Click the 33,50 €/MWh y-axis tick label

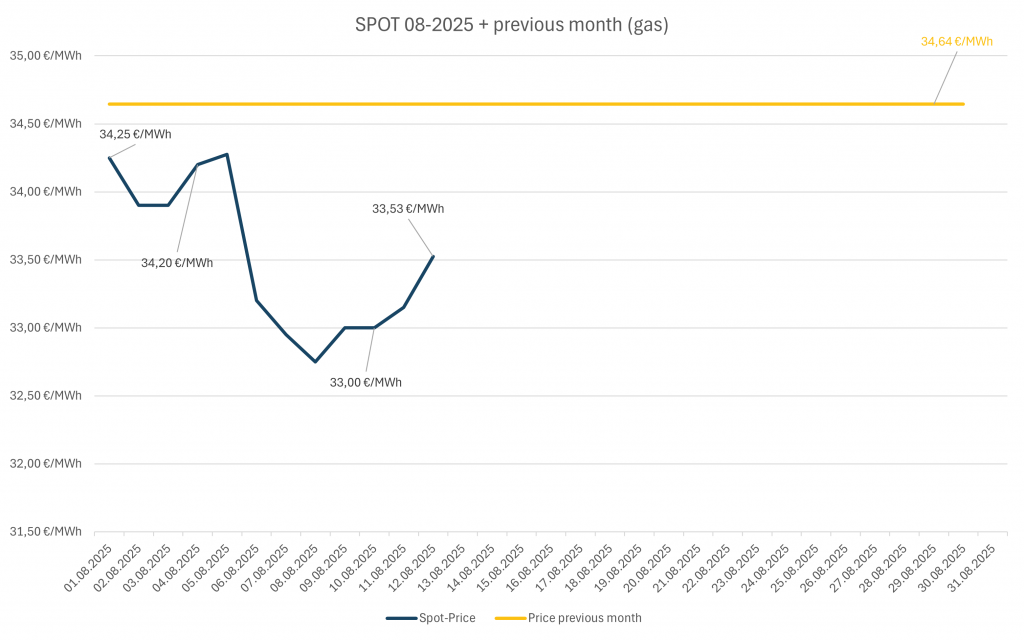(45, 260)
